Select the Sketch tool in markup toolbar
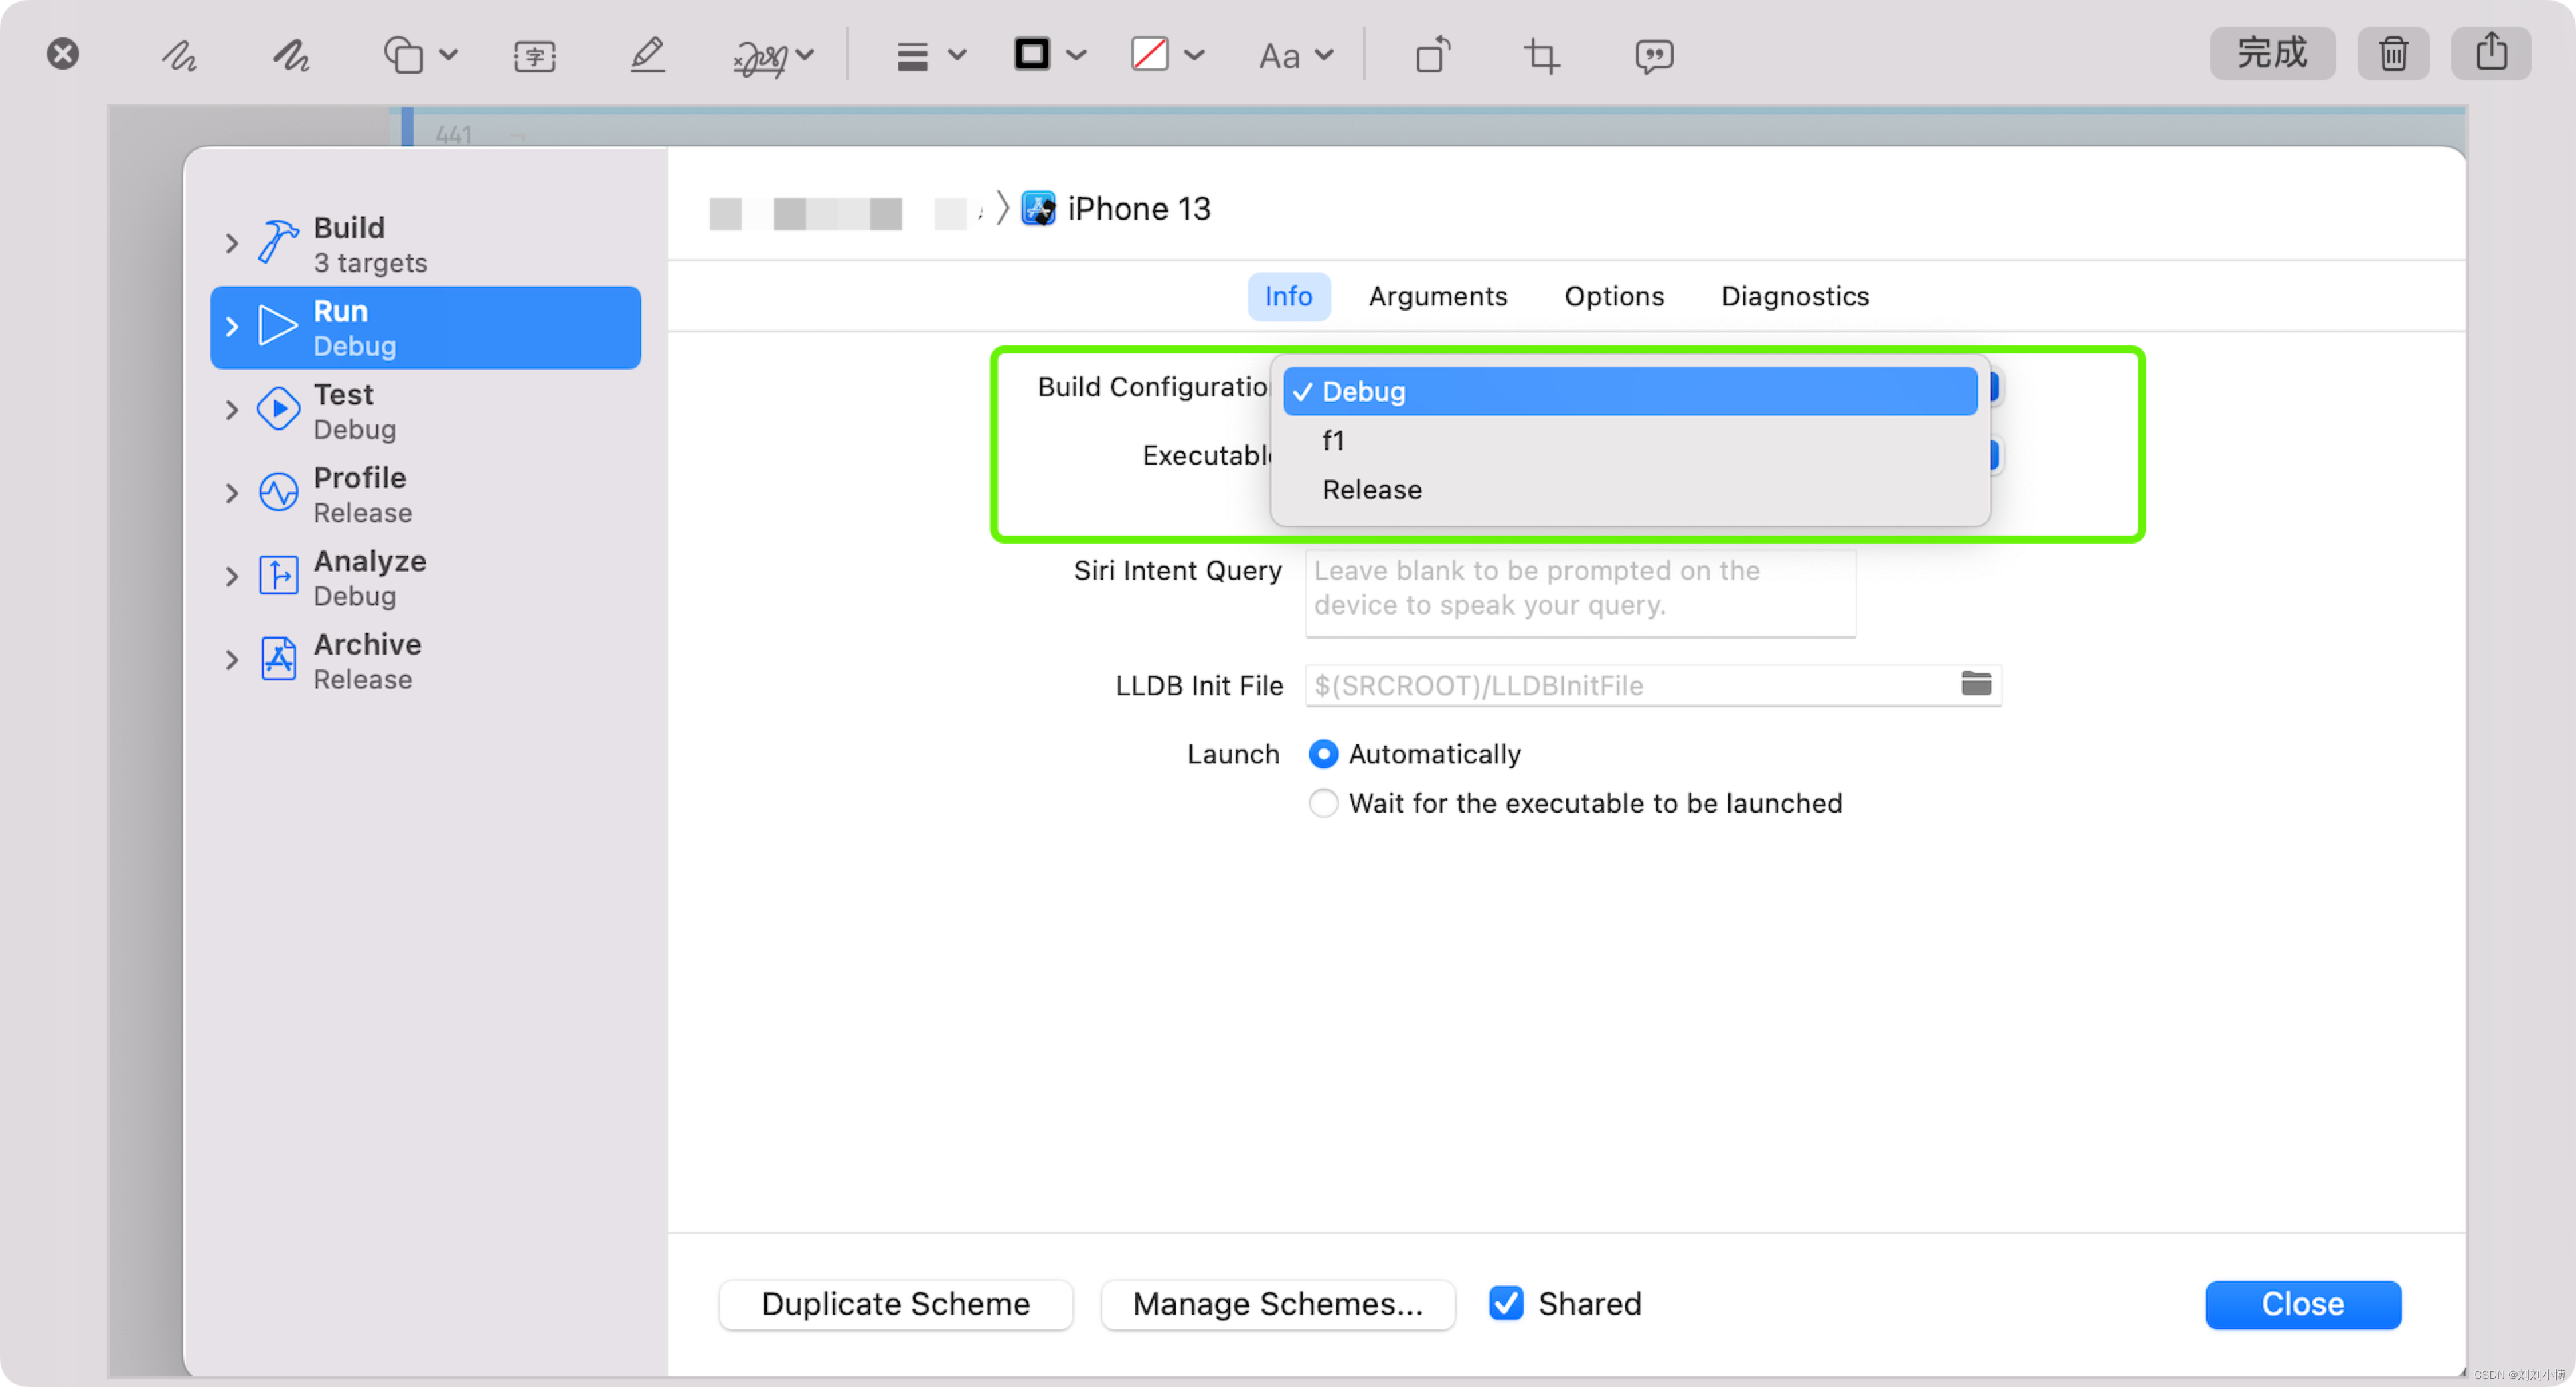The image size is (2576, 1387). [x=180, y=55]
